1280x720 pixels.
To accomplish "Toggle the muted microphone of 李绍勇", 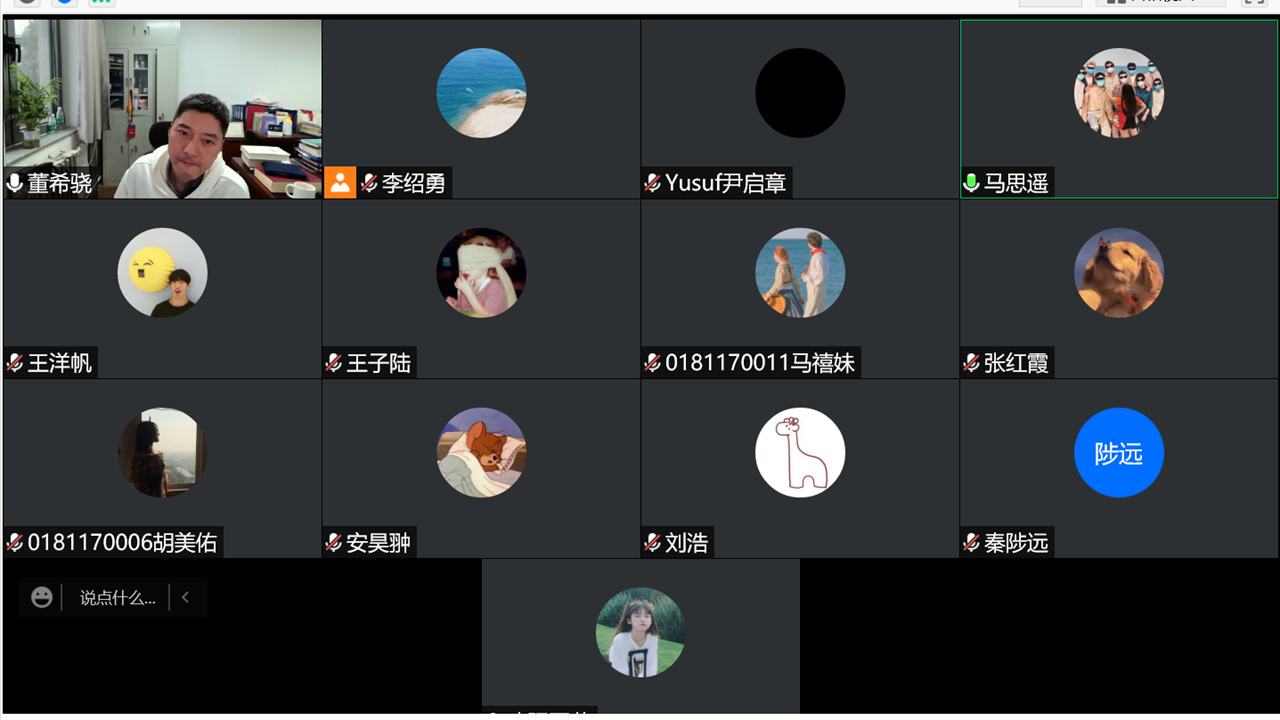I will point(369,183).
